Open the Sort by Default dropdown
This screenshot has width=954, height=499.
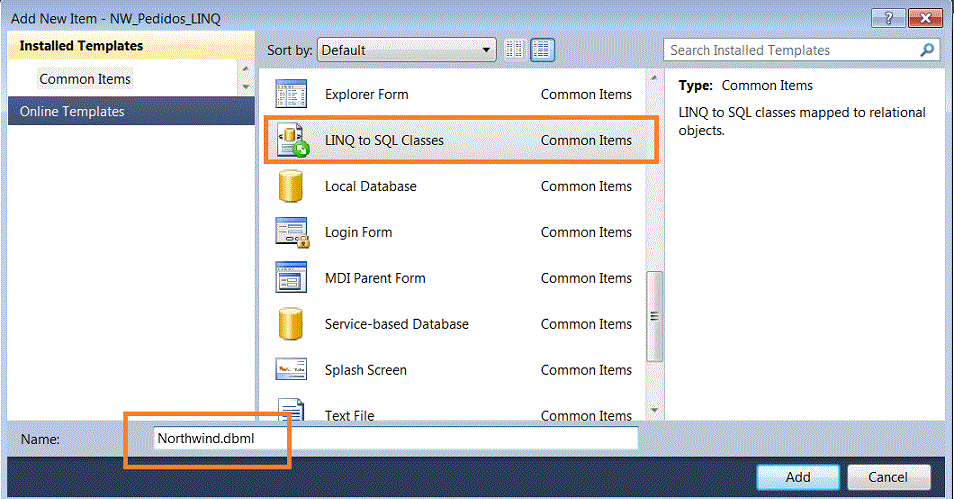(406, 50)
